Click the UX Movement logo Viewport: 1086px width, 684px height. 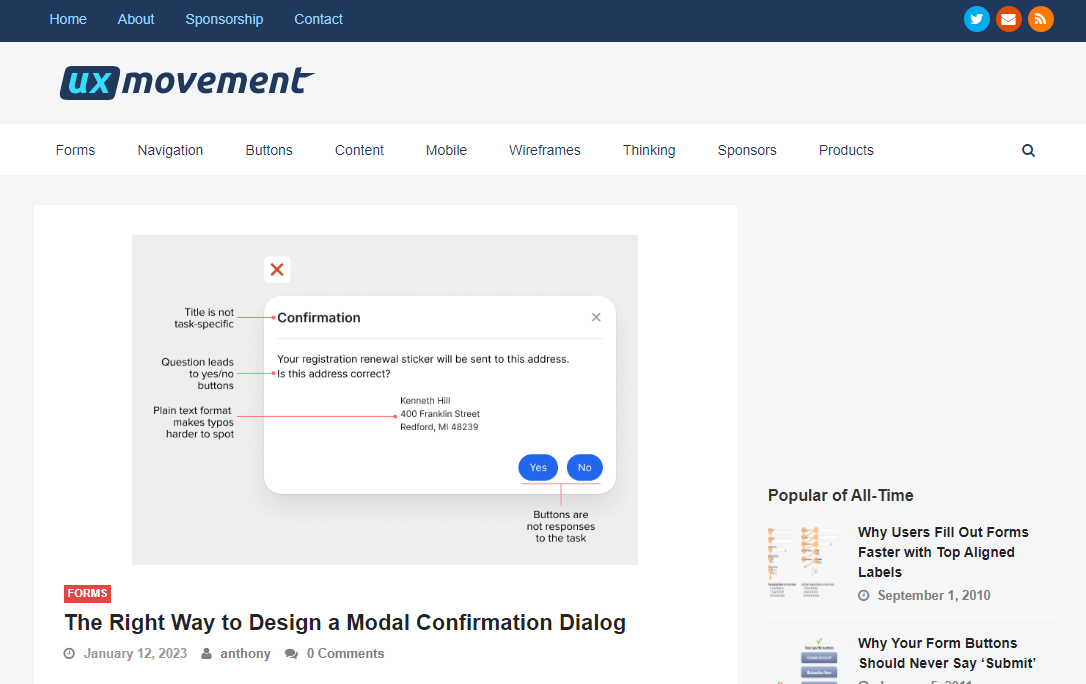pyautogui.click(x=186, y=82)
